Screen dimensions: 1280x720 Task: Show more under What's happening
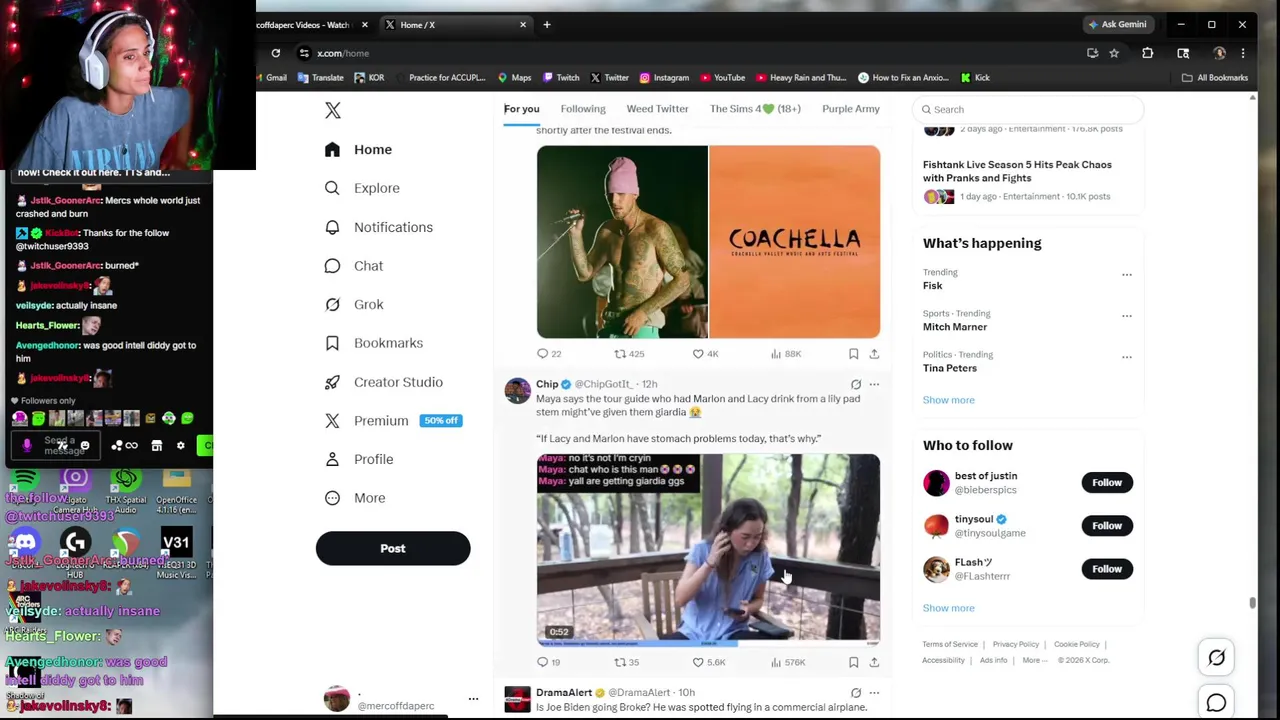[948, 400]
